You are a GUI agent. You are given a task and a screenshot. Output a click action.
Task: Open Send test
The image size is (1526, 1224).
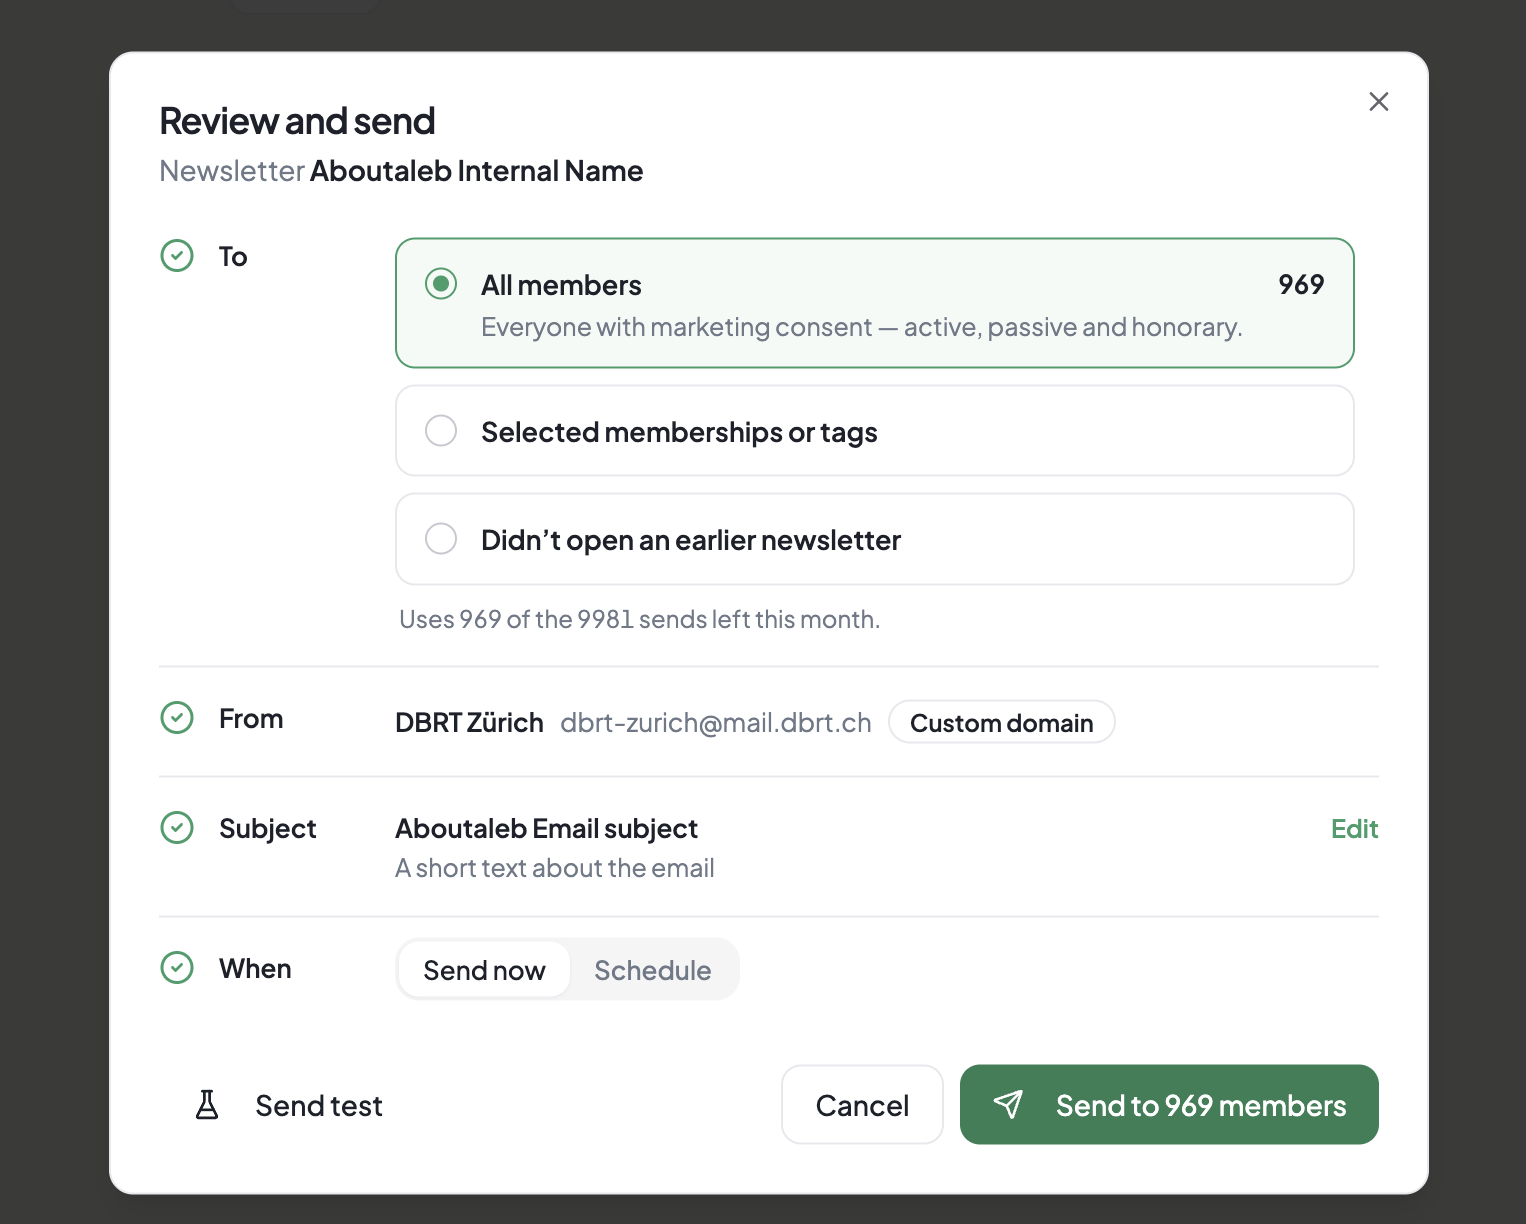click(288, 1105)
